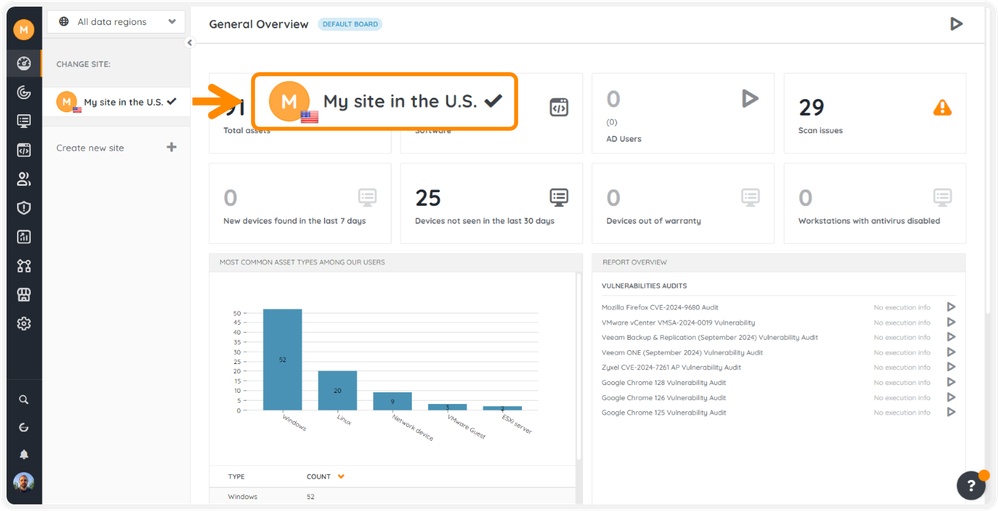The height and width of the screenshot is (511, 998).
Task: Click the shield security icon in sidebar
Action: (x=24, y=208)
